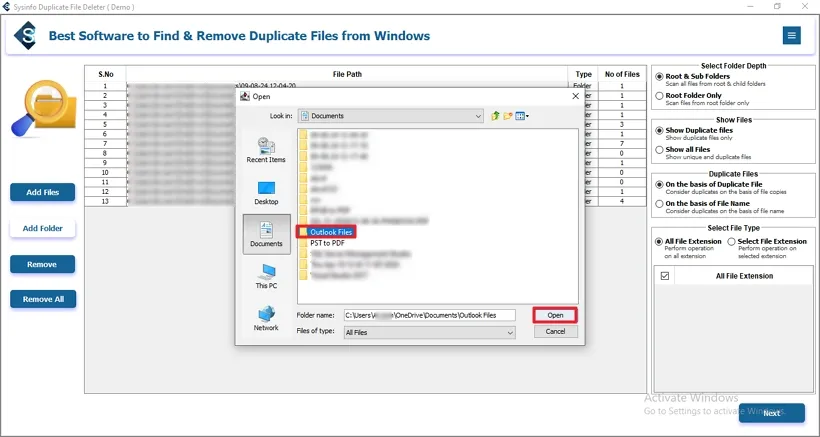Image resolution: width=820 pixels, height=437 pixels.
Task: Select All File Extension radio option
Action: (x=659, y=242)
